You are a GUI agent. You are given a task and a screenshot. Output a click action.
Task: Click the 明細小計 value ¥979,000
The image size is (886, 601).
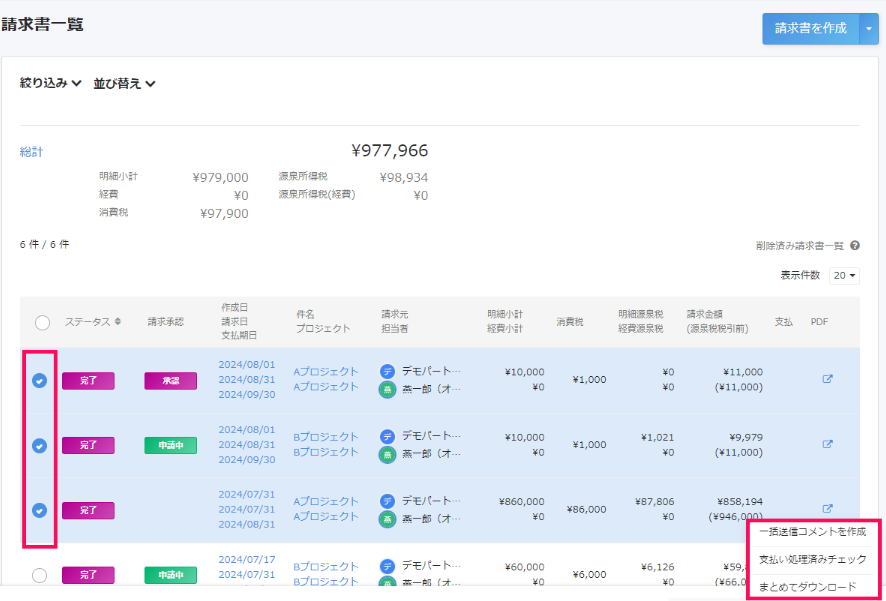(x=220, y=177)
